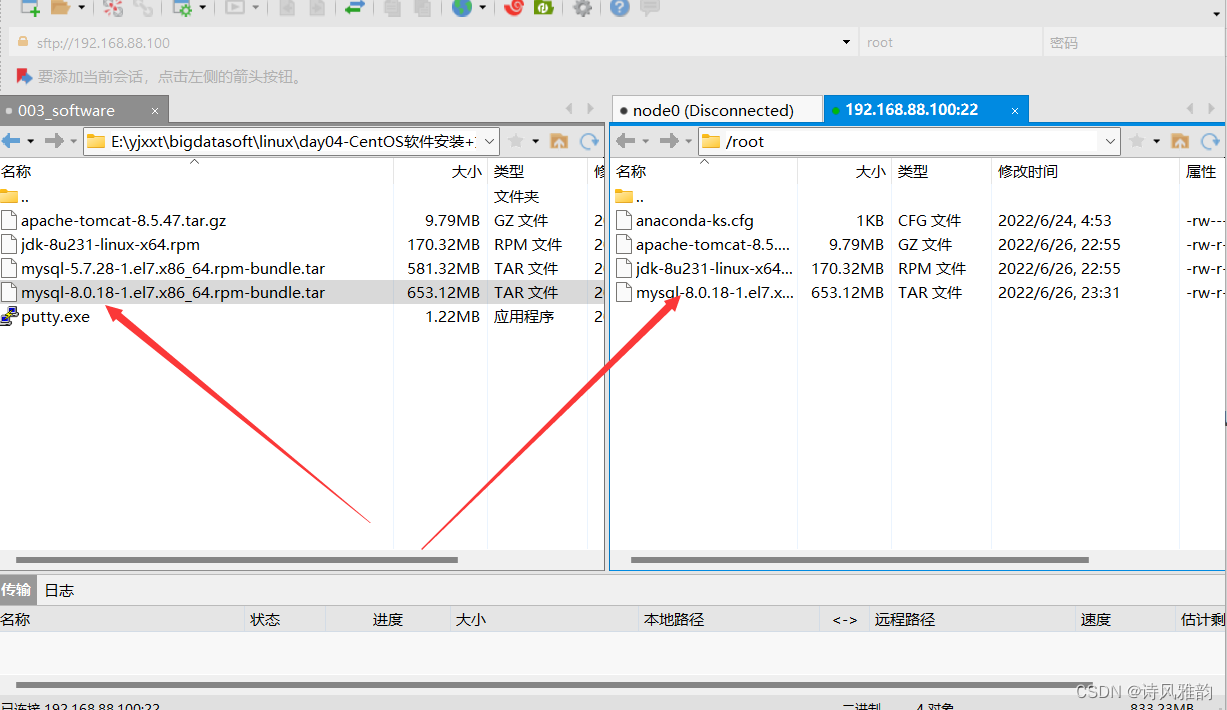This screenshot has height=710, width=1227.
Task: Open local pane back history dropdown
Action: pos(31,141)
